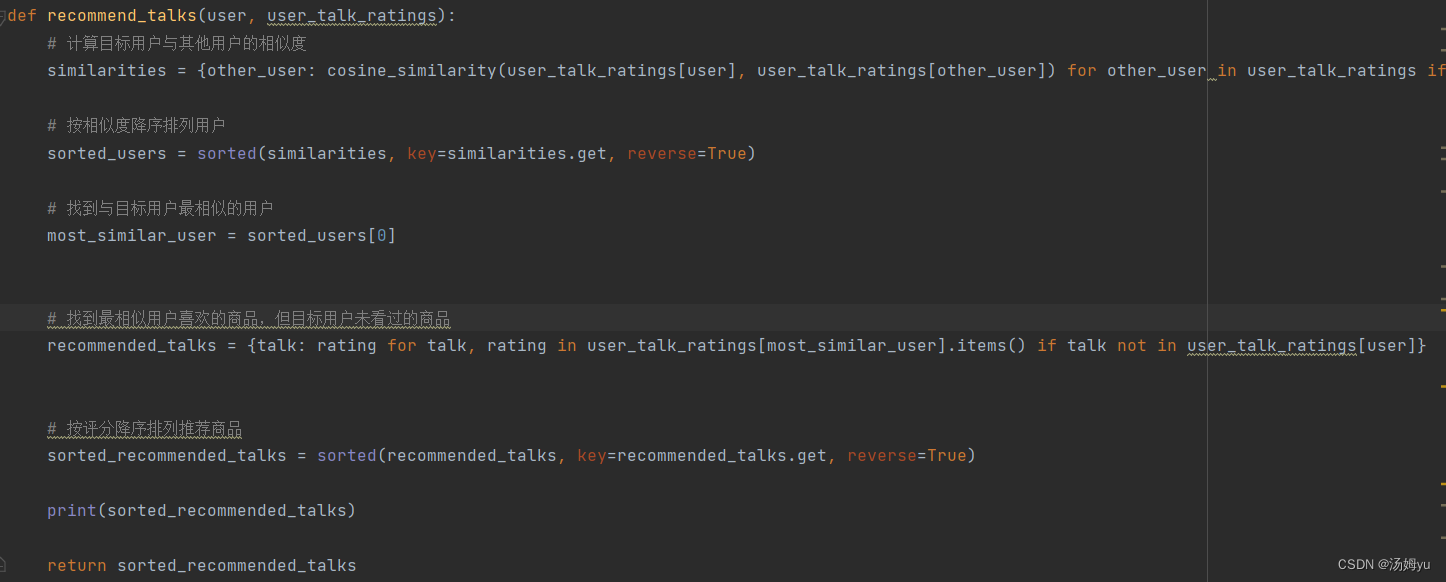
Task: Click the orange warning stripe near recommended_talks line
Action: click(x=1442, y=385)
